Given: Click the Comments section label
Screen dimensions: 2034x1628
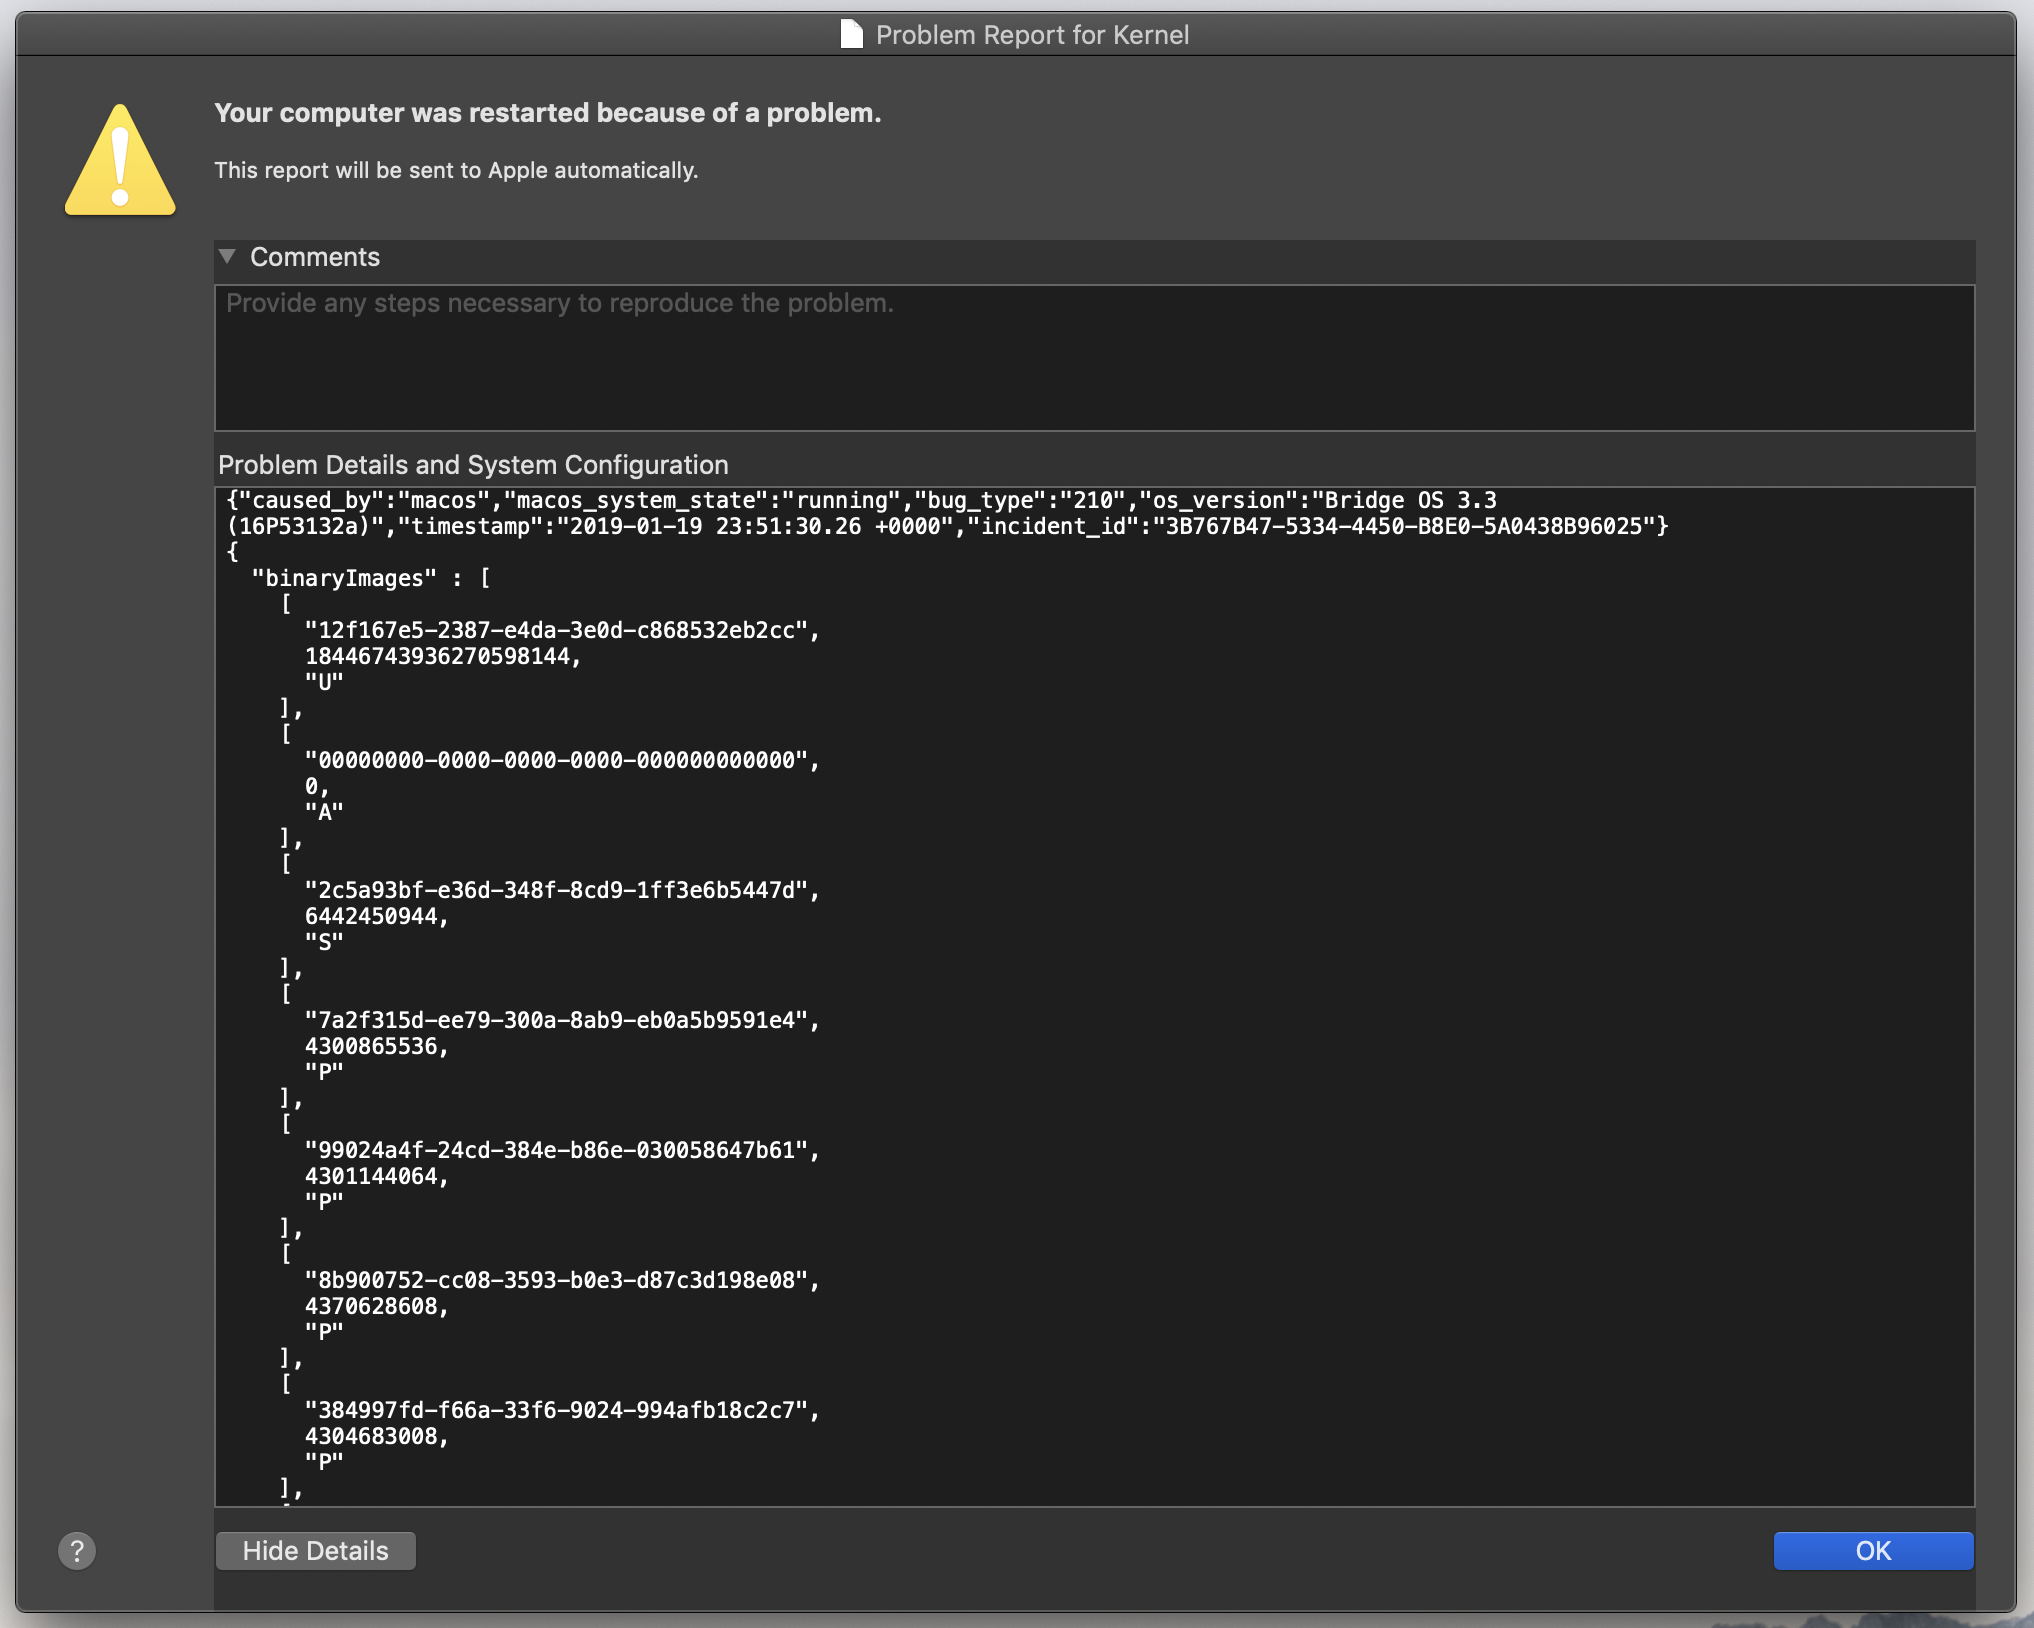Looking at the screenshot, I should 315,257.
